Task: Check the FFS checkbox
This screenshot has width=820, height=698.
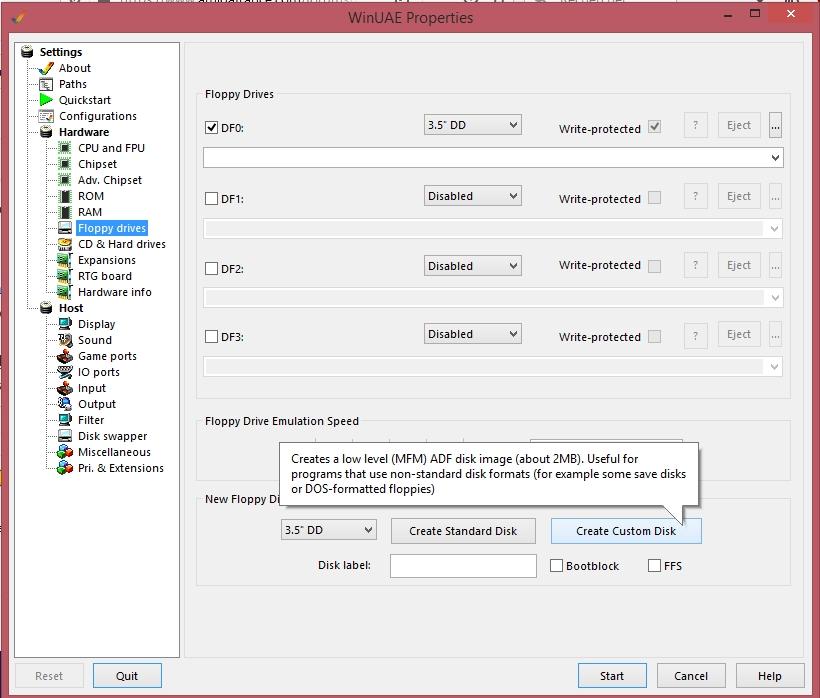Action: point(654,566)
